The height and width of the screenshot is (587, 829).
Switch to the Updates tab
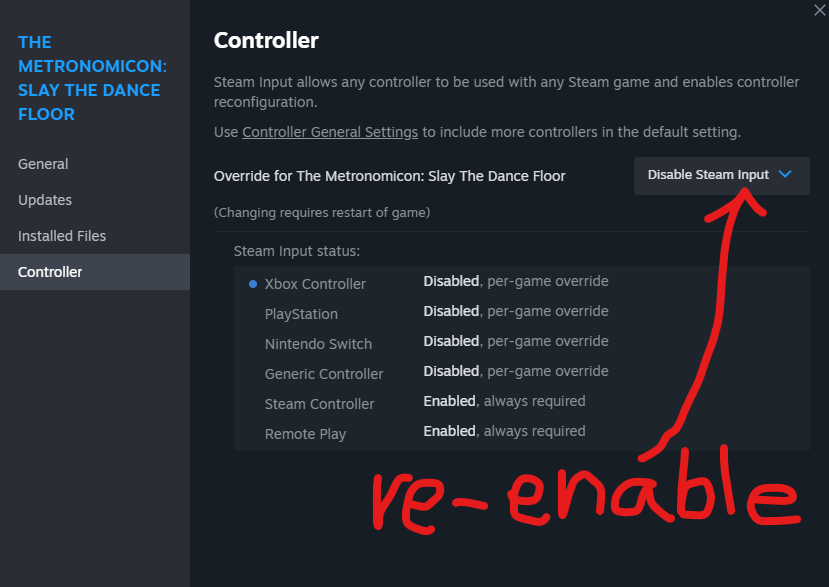point(45,200)
